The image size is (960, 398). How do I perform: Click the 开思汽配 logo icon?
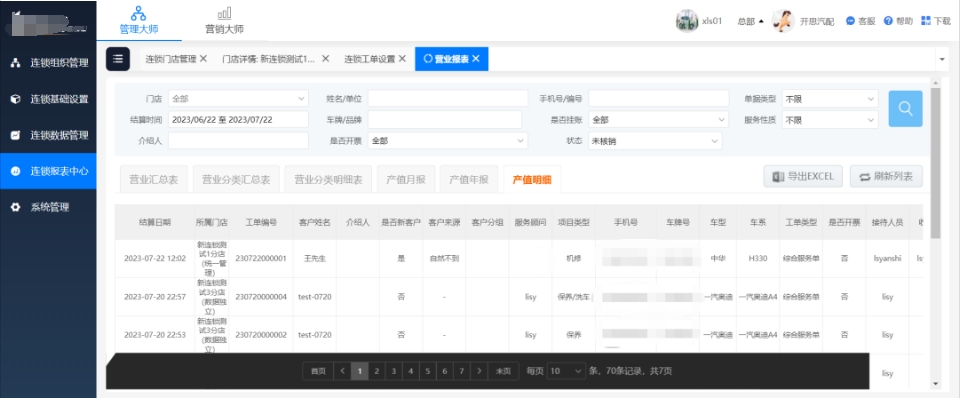click(783, 21)
